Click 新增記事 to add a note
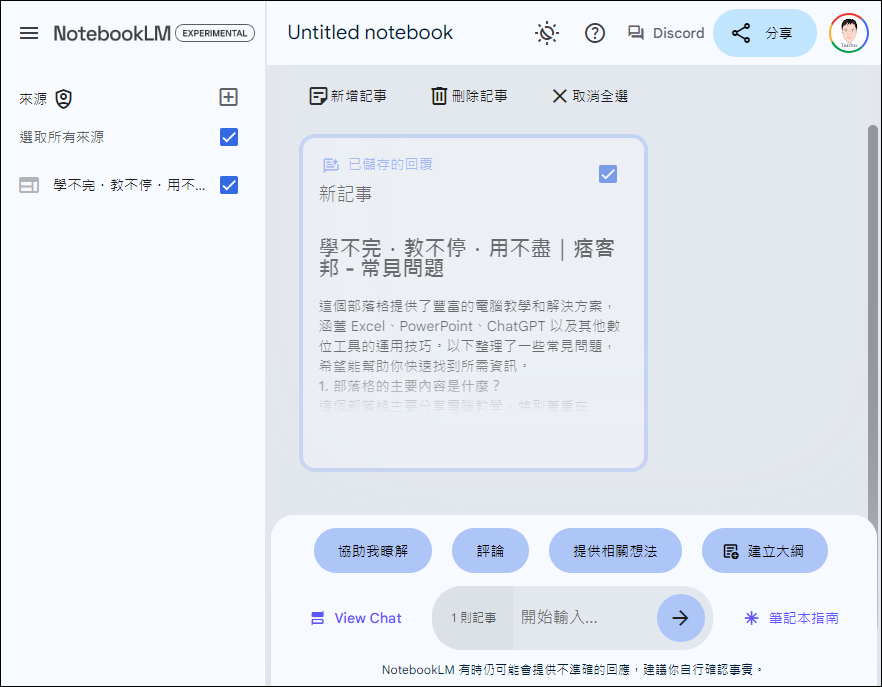Screen dimensions: 882x687 point(348,96)
